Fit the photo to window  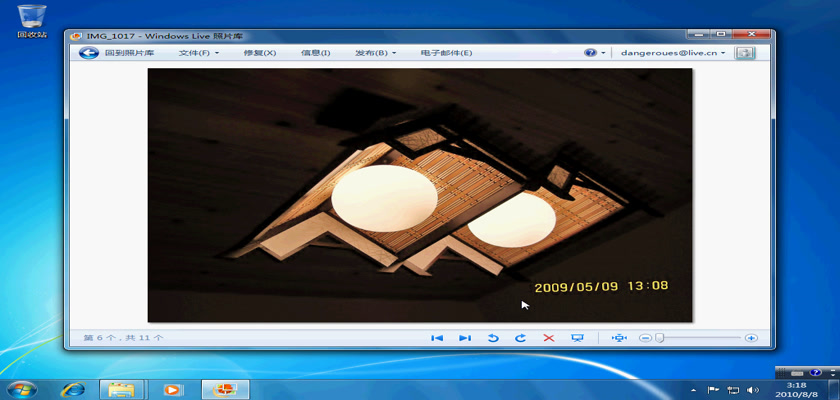(x=619, y=338)
